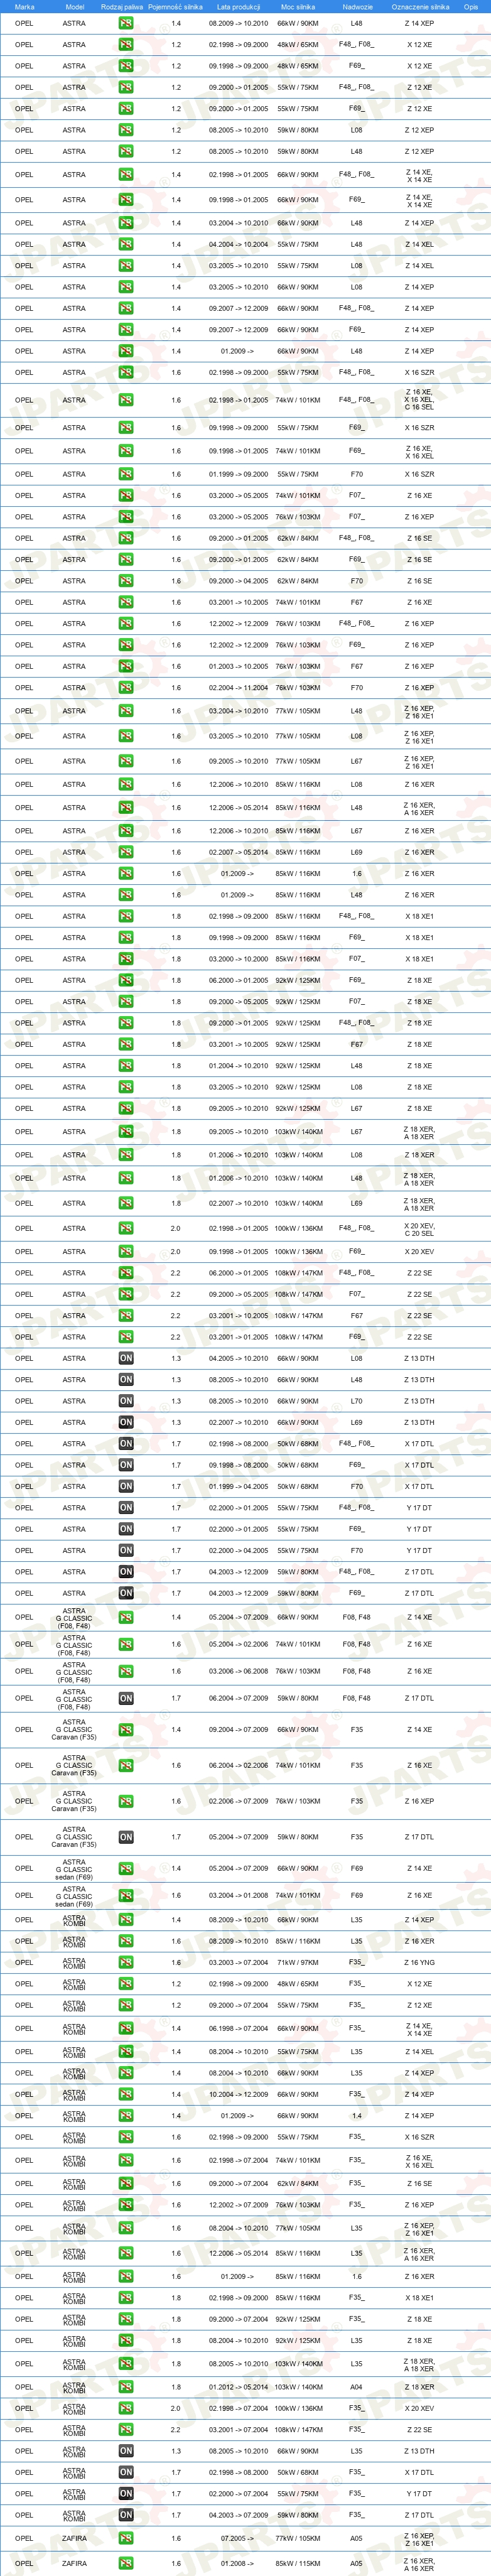Screen dimensions: 491x2576
Task: Click diesel ON icon of Astra G Classic Caravan Z 17 DTL
Action: 126,1837
